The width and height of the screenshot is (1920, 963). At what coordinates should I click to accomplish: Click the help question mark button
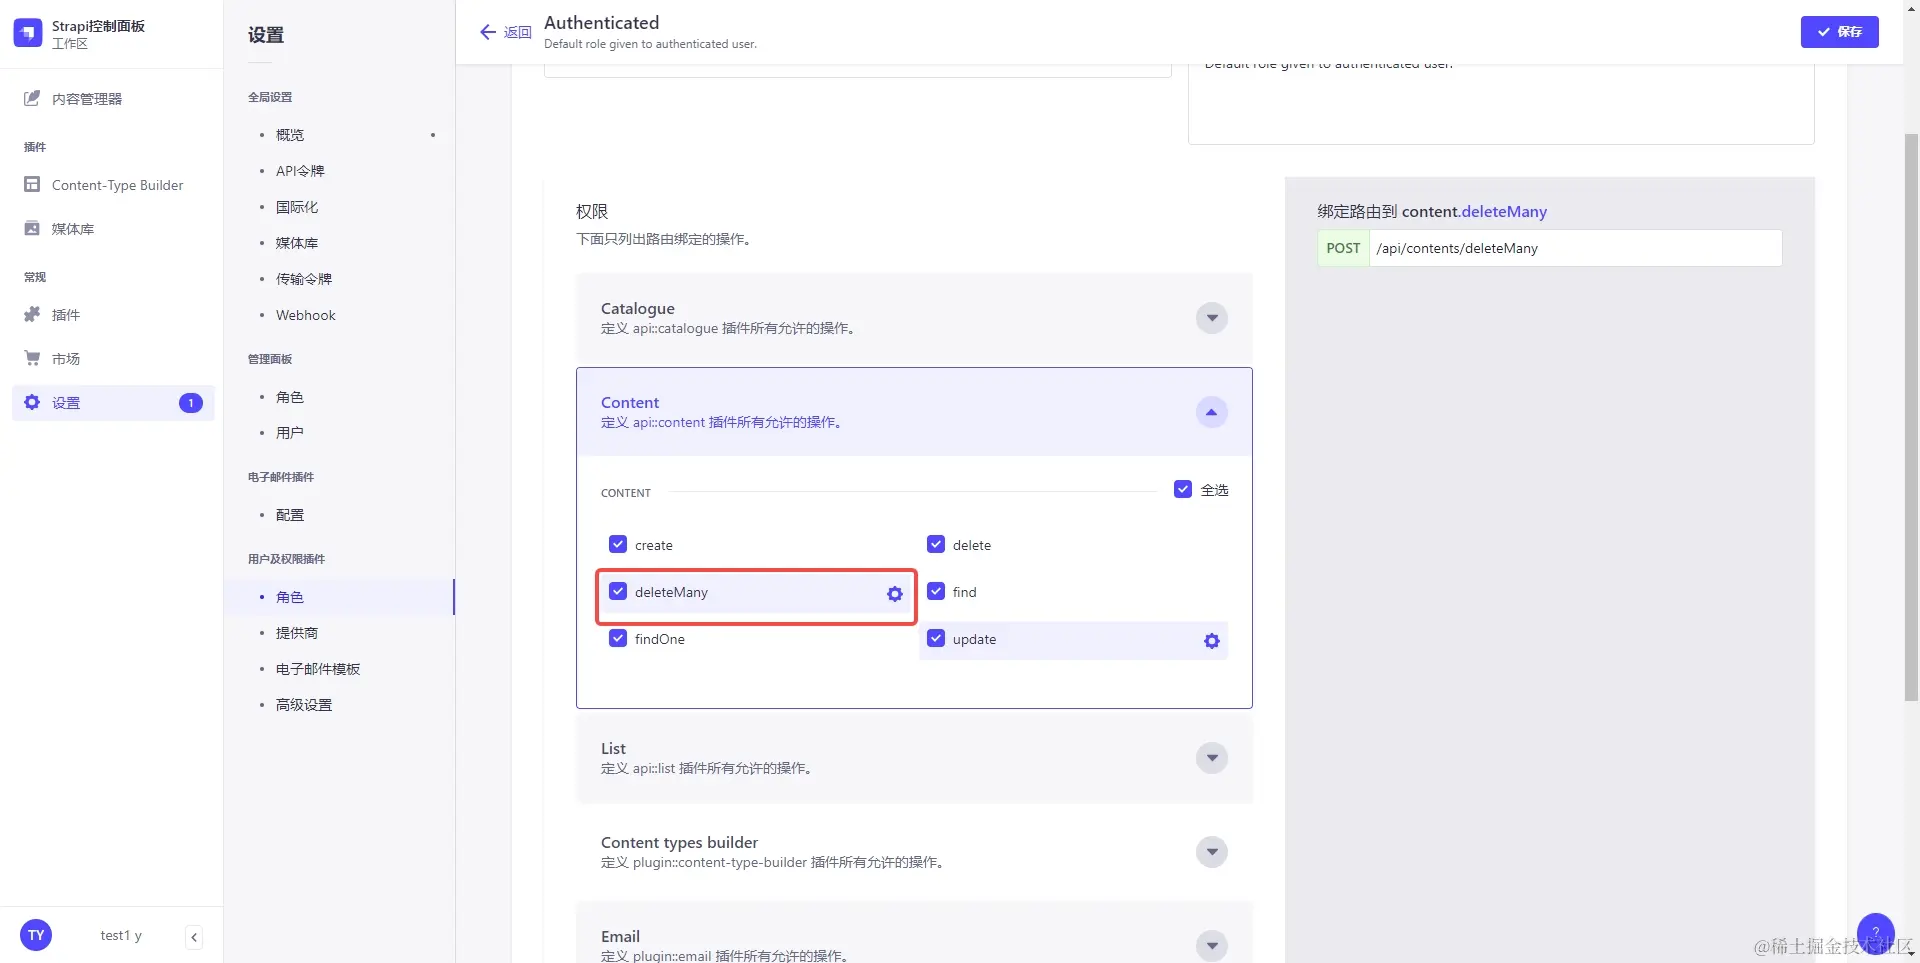pos(1875,932)
